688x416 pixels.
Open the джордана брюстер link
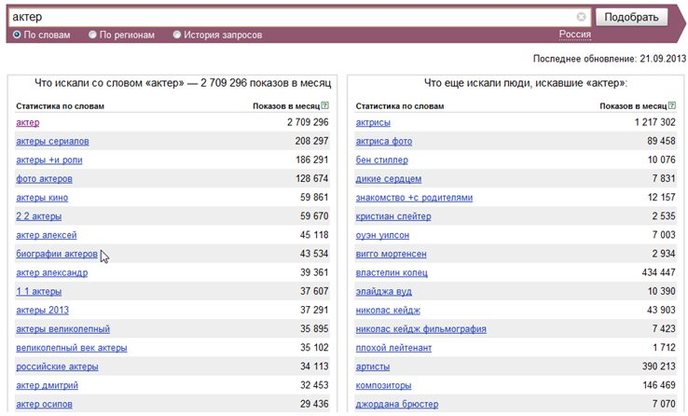click(397, 405)
